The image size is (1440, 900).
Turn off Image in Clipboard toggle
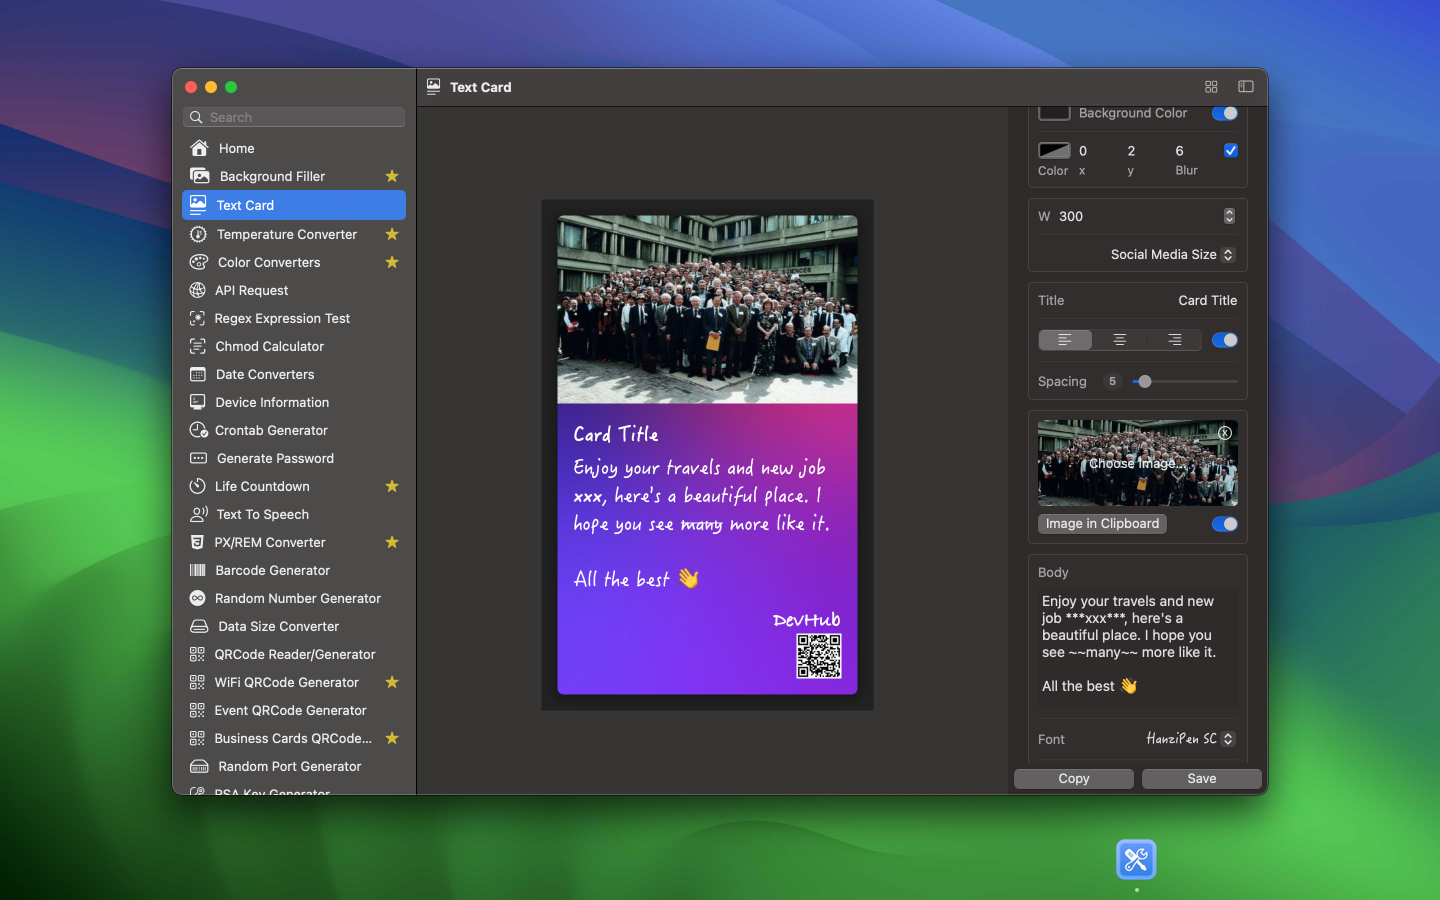[1224, 524]
